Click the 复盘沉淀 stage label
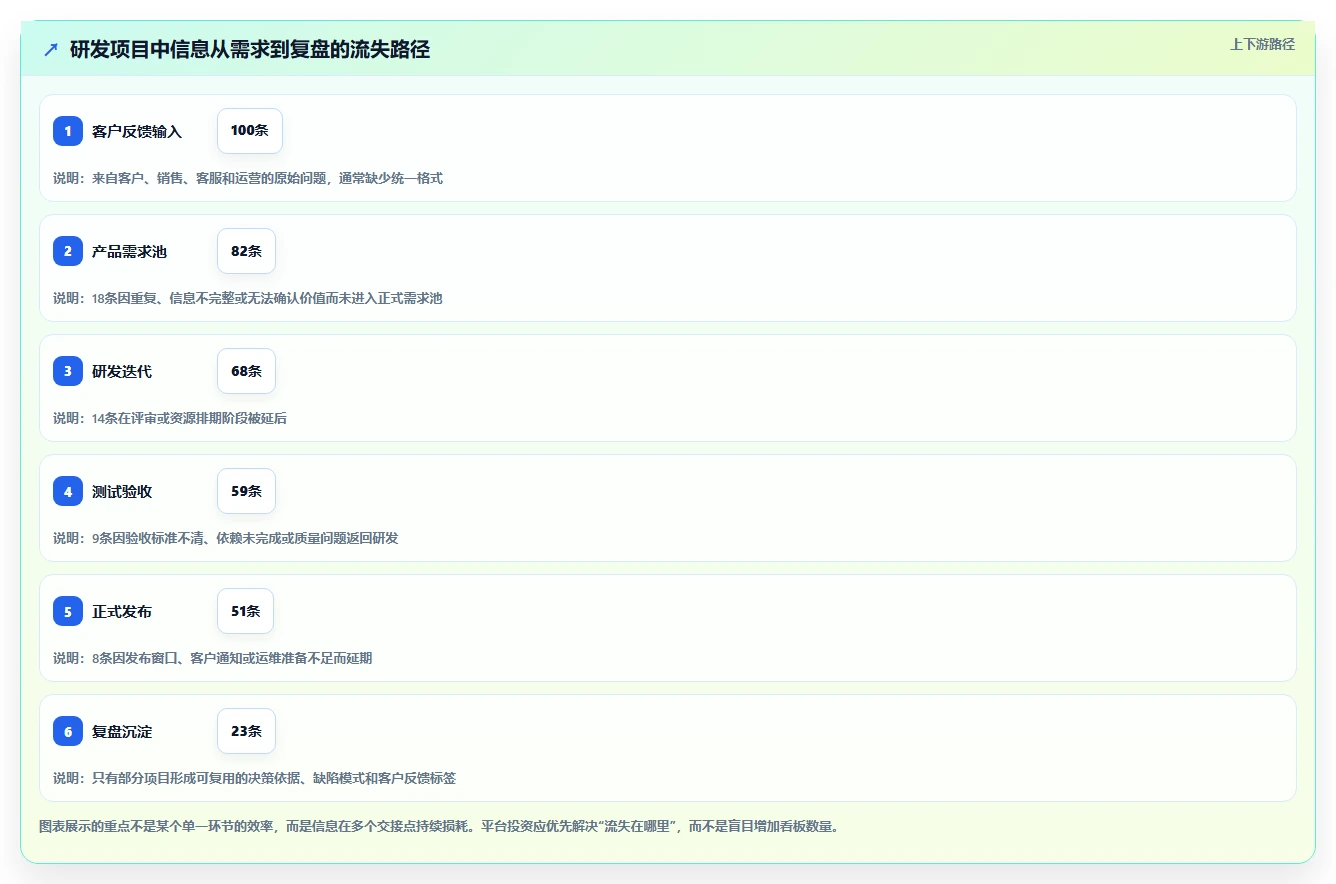The height and width of the screenshot is (884, 1336). coord(122,731)
